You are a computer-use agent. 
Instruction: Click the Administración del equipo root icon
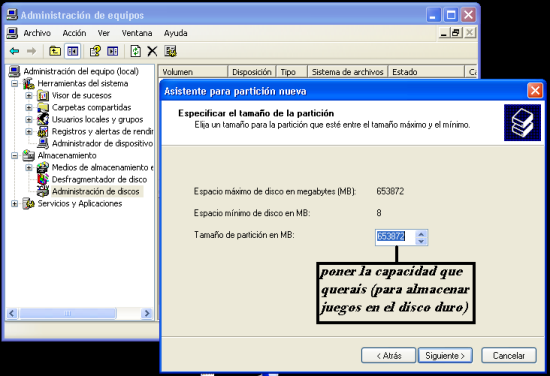pos(14,71)
